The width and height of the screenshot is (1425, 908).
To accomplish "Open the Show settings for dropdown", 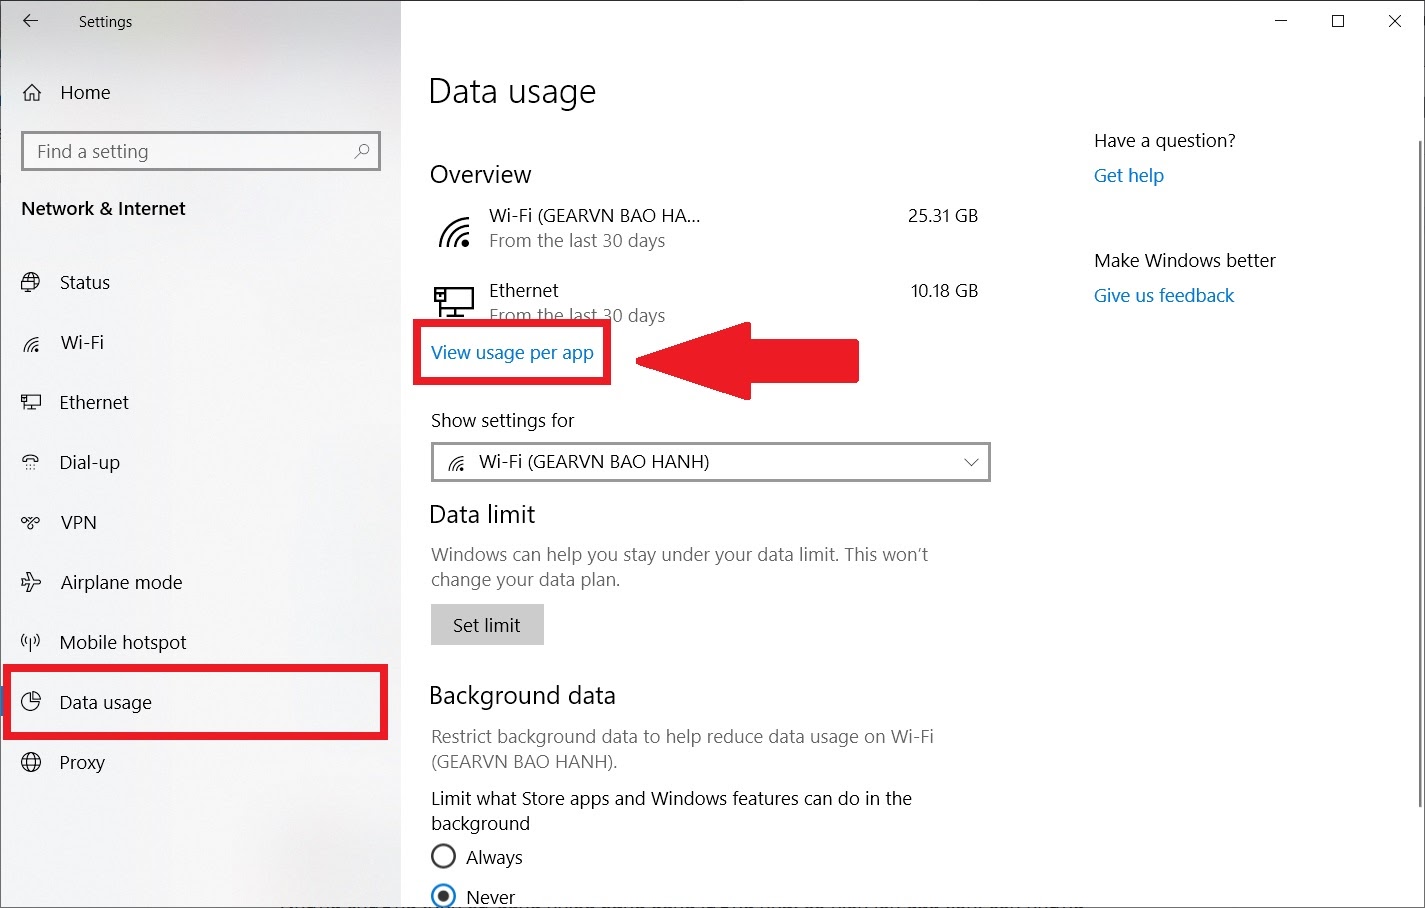I will 711,462.
